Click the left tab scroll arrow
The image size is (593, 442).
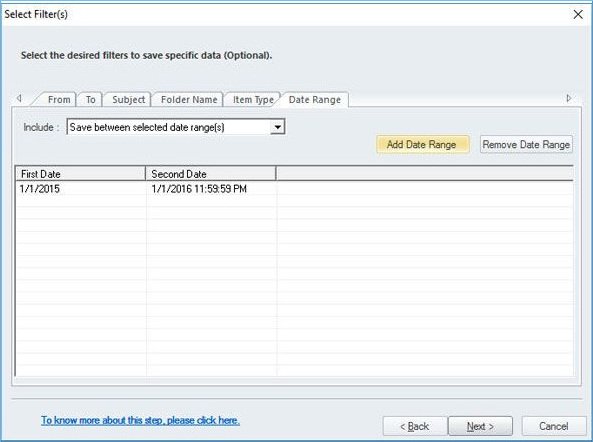[x=19, y=98]
